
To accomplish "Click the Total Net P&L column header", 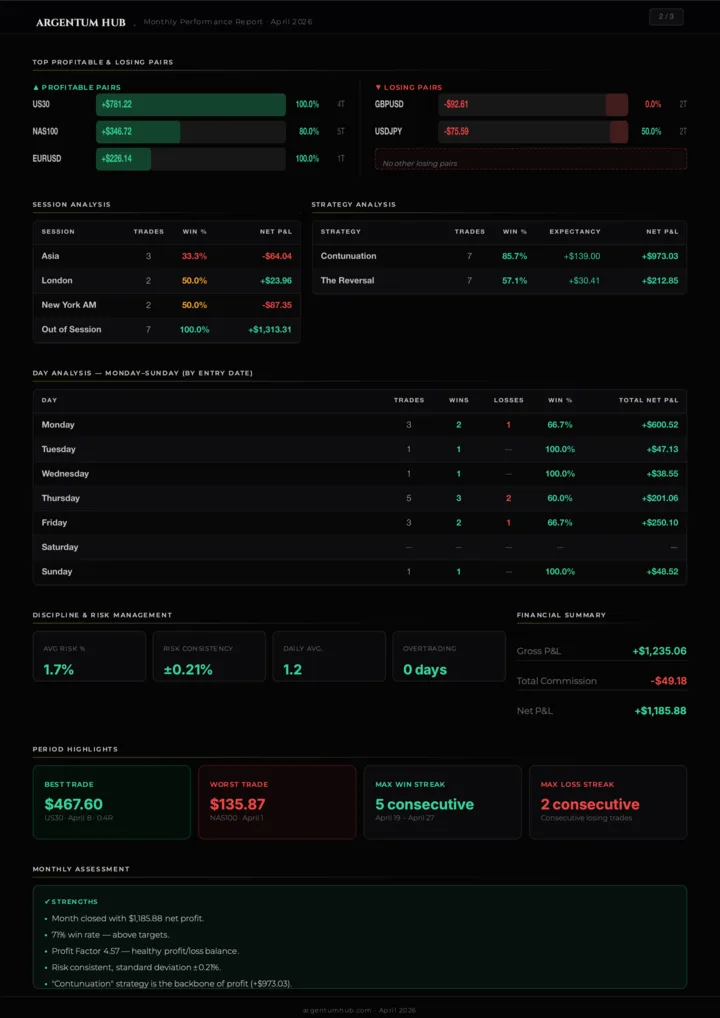I will point(649,401).
